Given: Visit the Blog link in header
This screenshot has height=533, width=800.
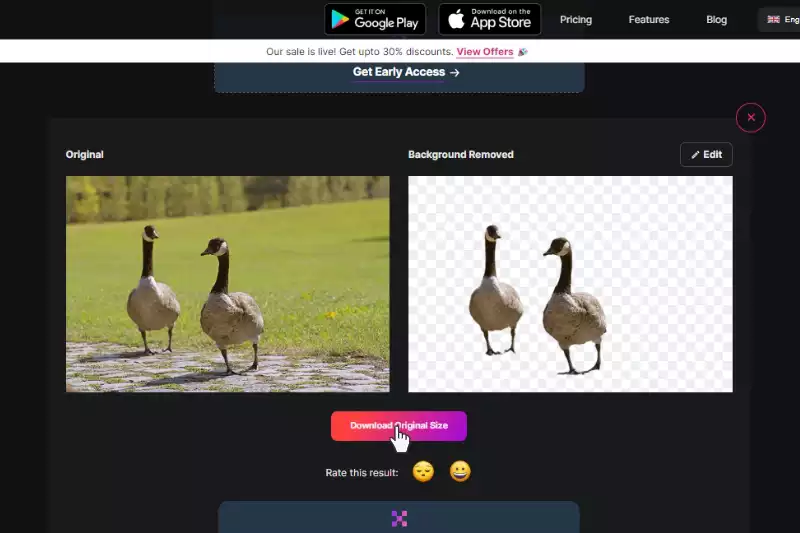Looking at the screenshot, I should click(716, 20).
